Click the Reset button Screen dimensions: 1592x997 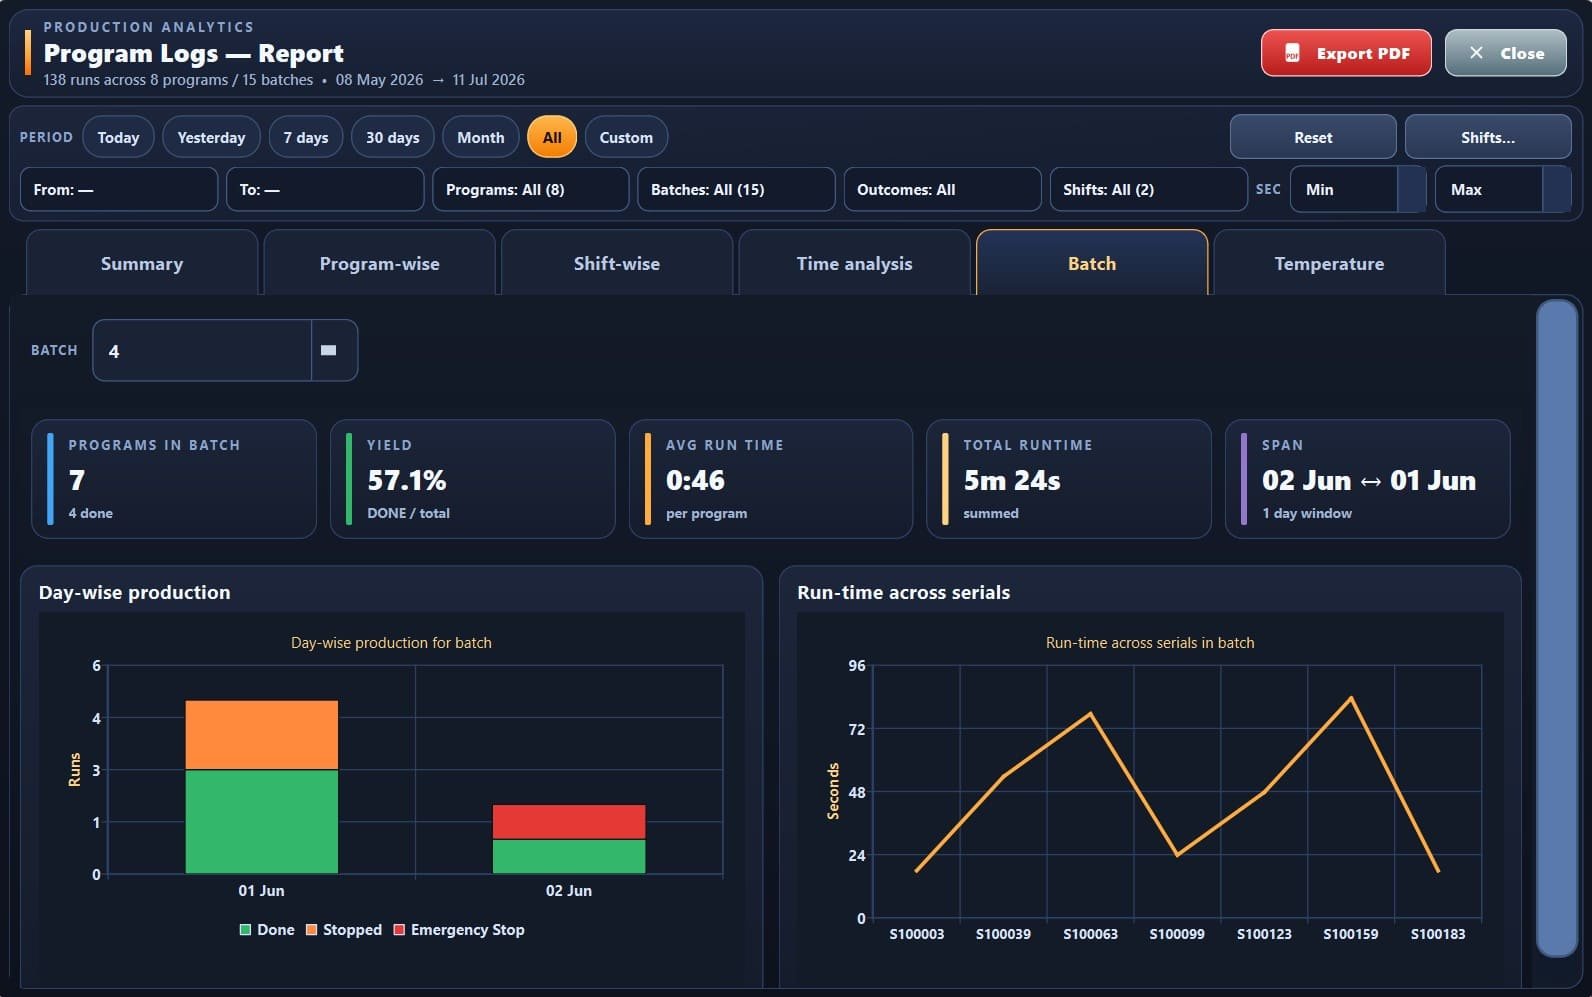coord(1313,138)
